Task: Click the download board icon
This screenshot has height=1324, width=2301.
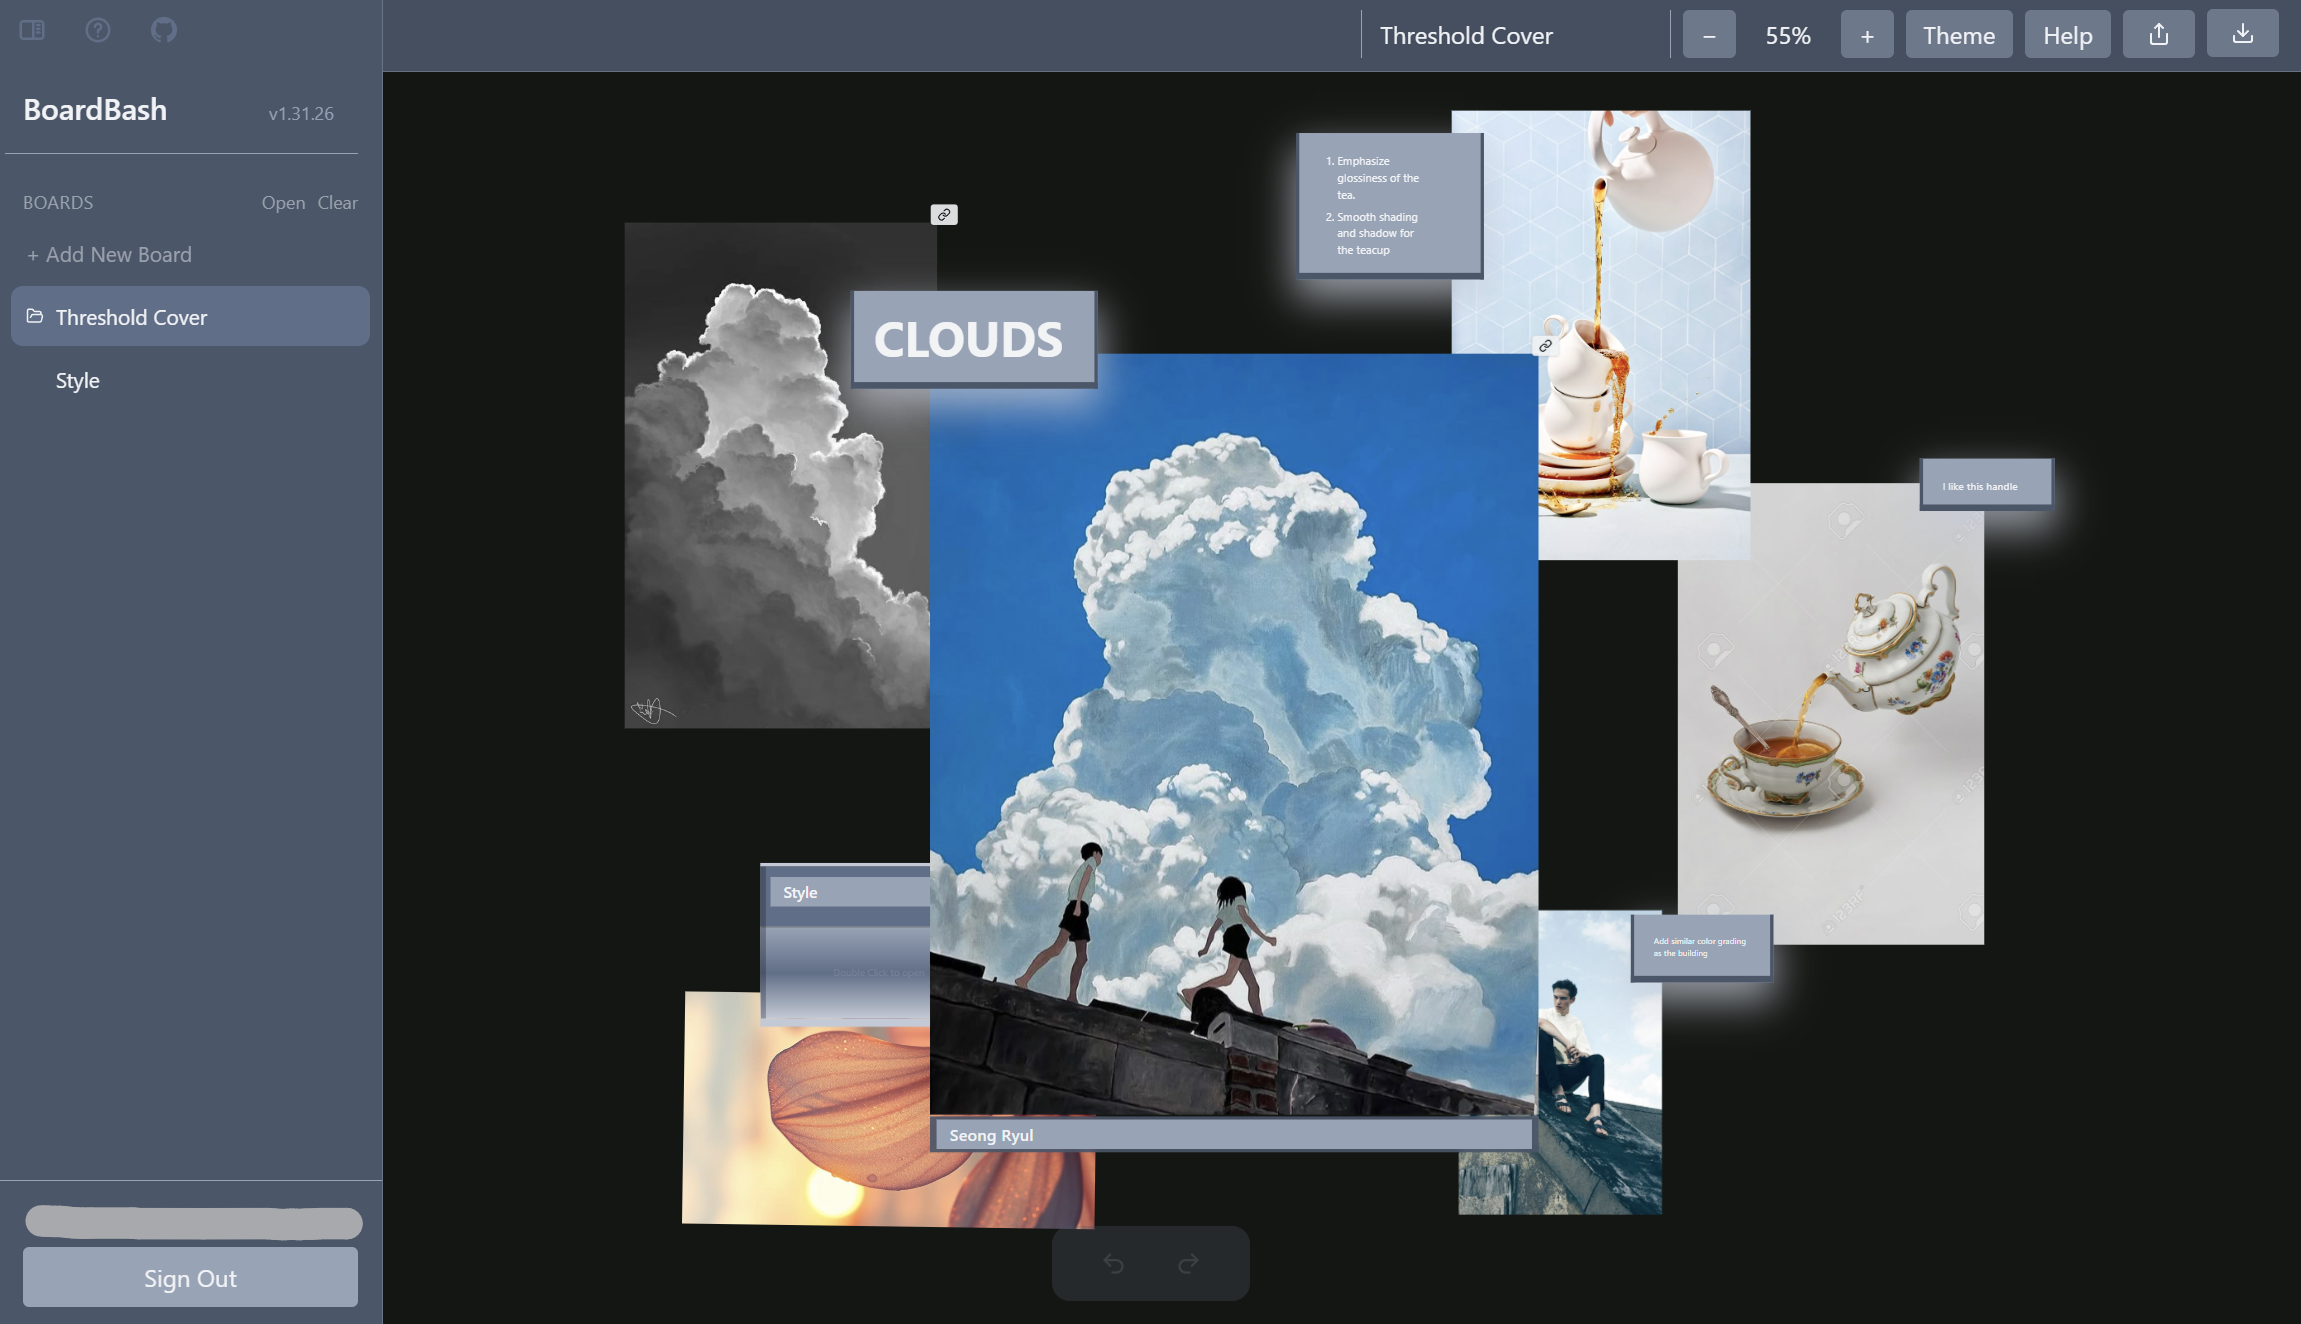Action: tap(2243, 35)
